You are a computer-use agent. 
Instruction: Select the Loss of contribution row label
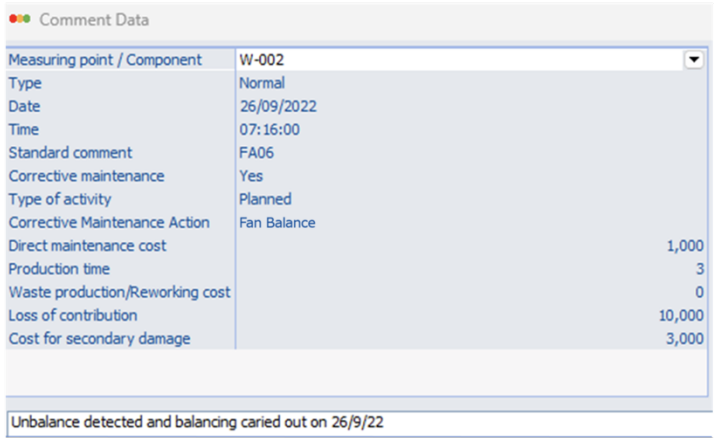[x=72, y=315]
